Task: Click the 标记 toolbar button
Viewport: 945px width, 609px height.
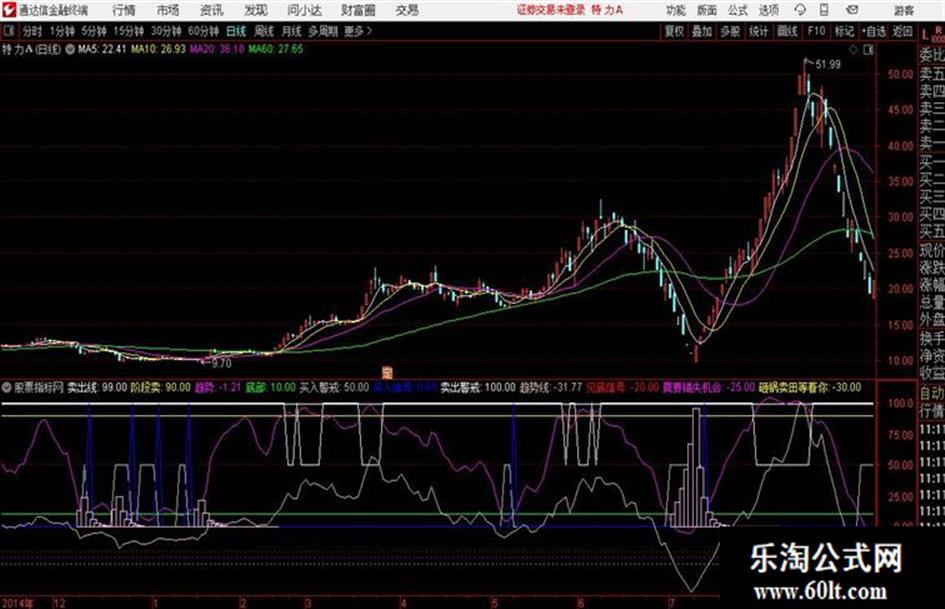Action: (x=844, y=31)
